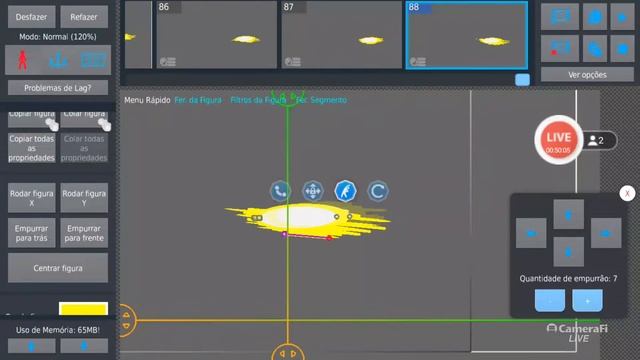
Task: Click Empurrar para trás
Action: [31, 233]
